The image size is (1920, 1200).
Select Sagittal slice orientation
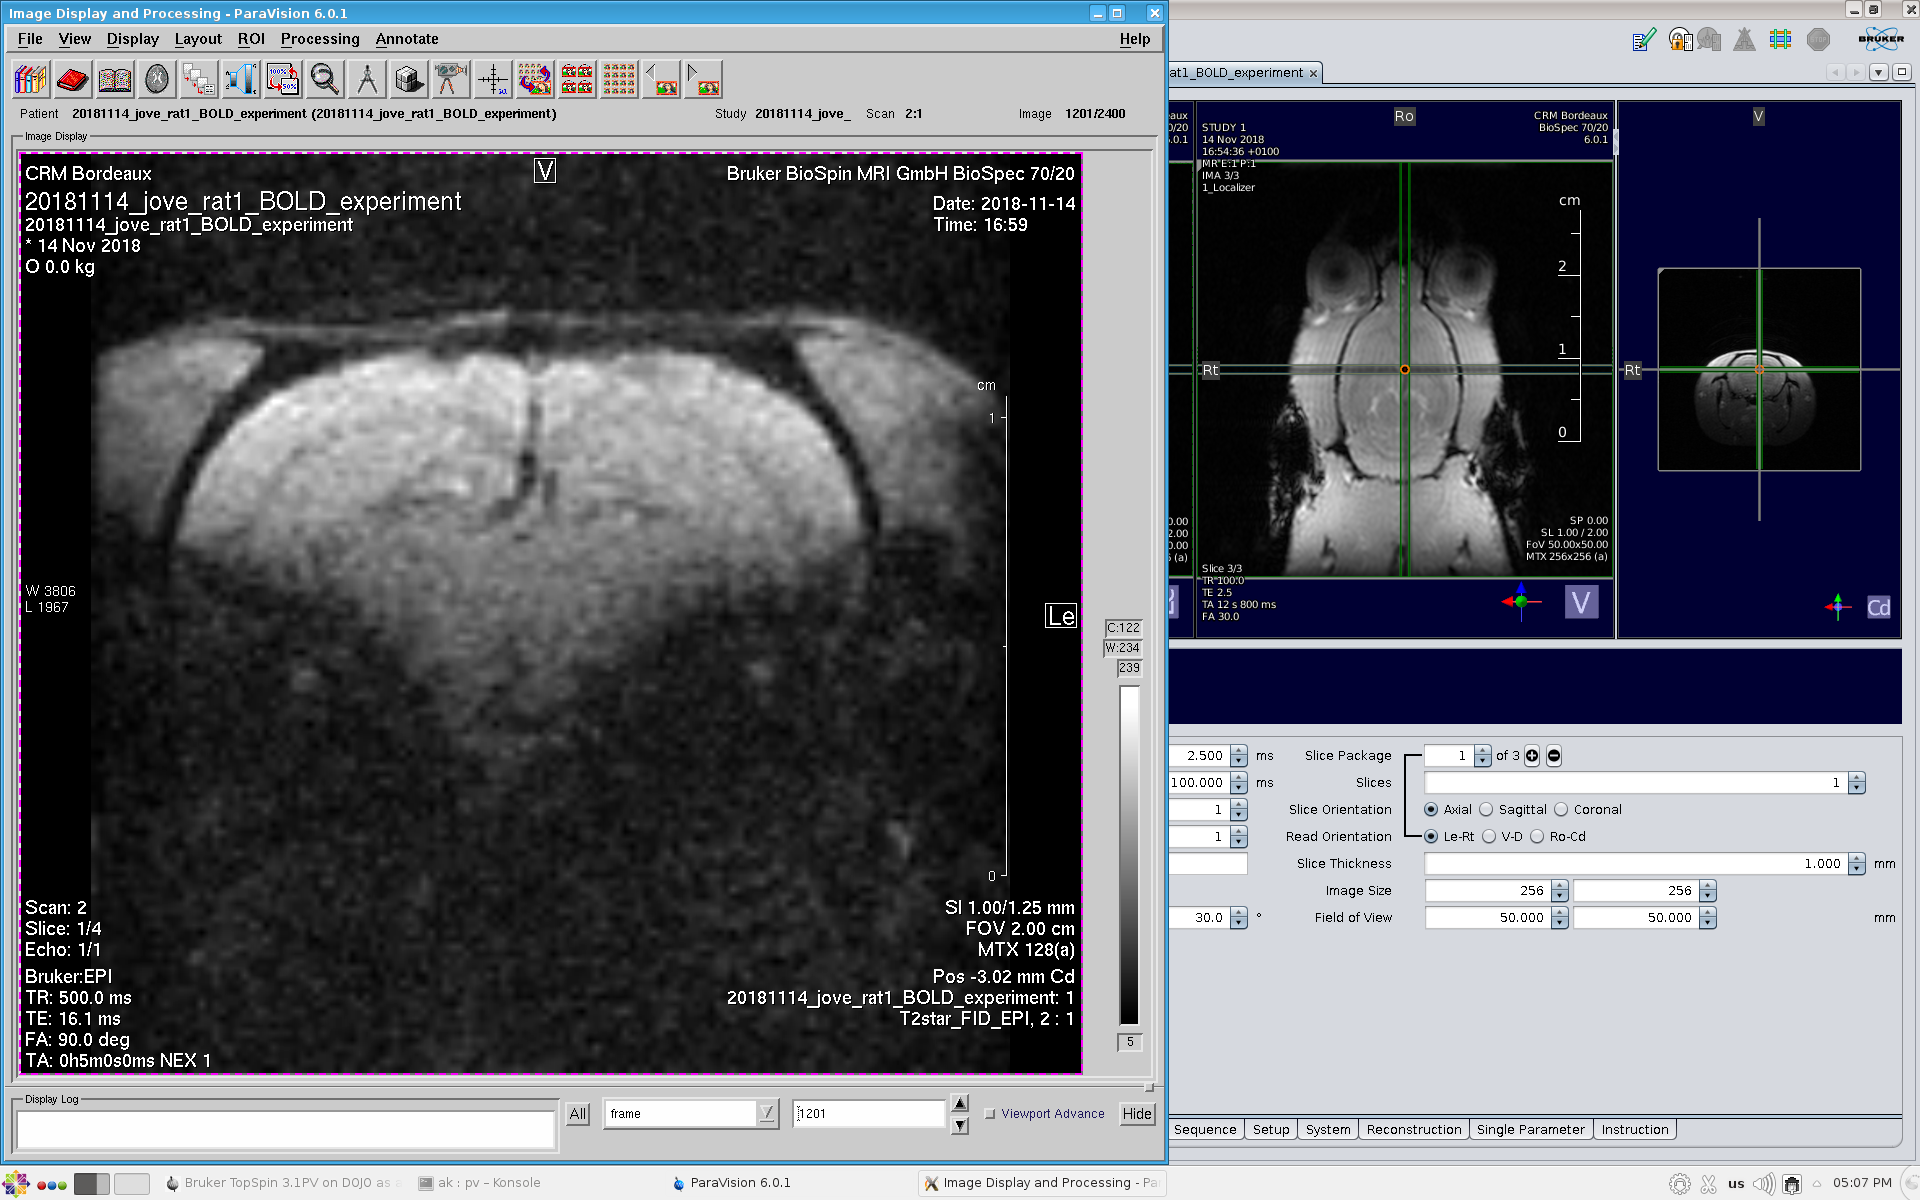coord(1487,810)
